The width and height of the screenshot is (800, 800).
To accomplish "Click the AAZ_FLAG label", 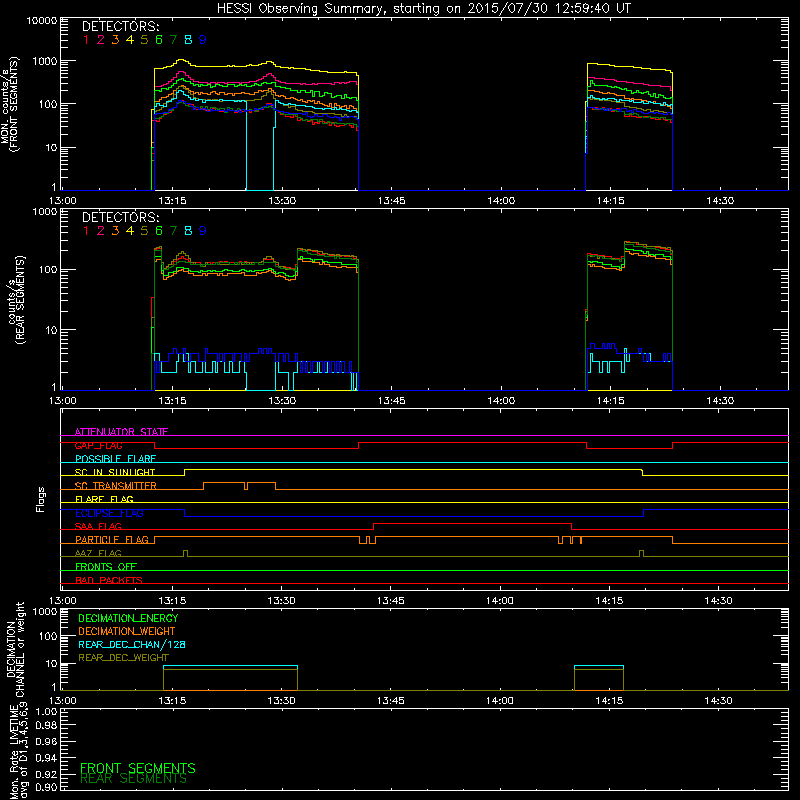I will click(98, 553).
